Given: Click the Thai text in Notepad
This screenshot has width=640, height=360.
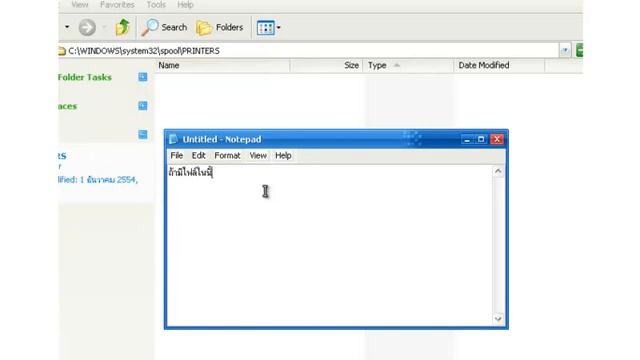Looking at the screenshot, I should (191, 173).
